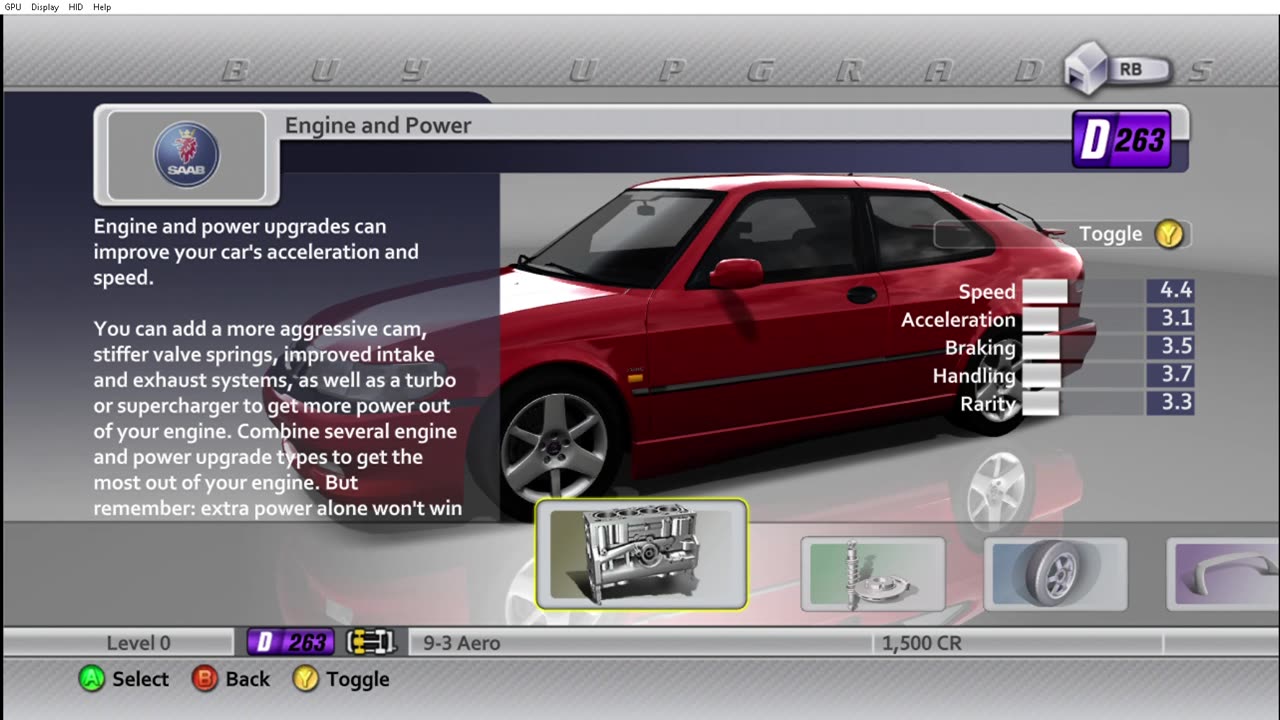
Task: Click the Acceleration value 3.1
Action: [1171, 318]
